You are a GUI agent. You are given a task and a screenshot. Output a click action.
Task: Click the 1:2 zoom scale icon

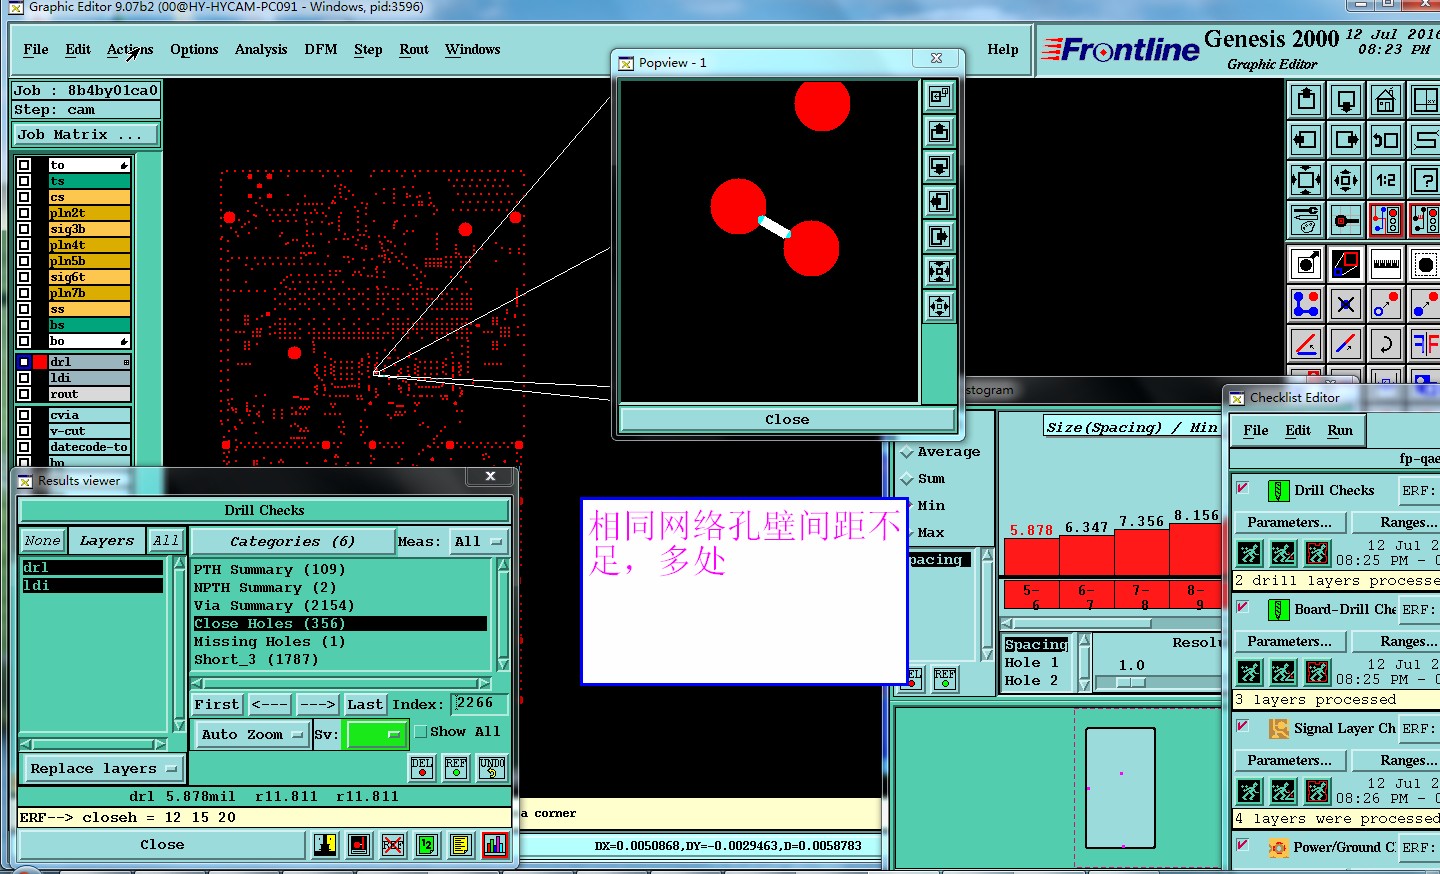click(1385, 180)
